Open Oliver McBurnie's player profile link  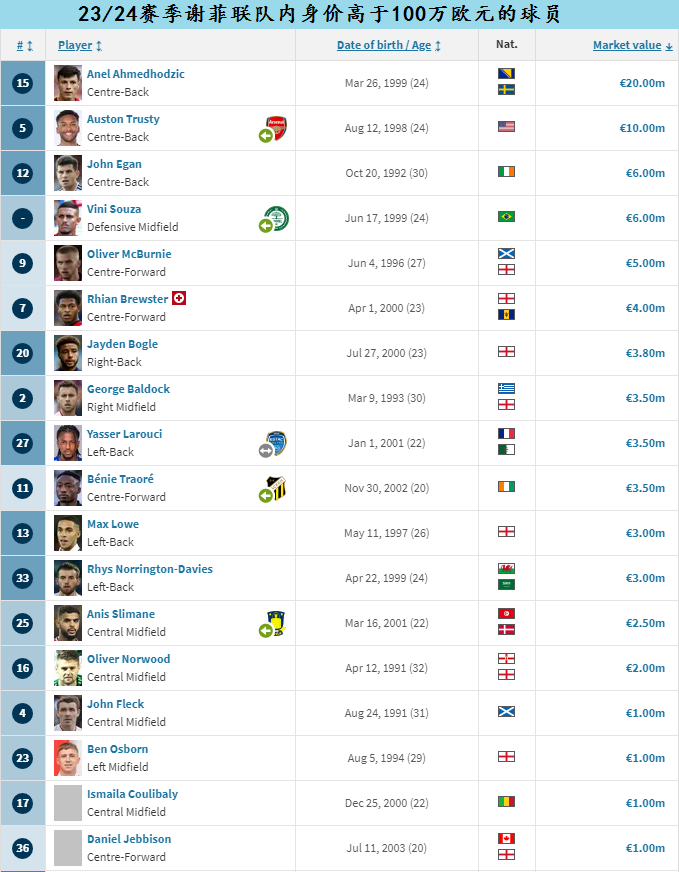(129, 254)
